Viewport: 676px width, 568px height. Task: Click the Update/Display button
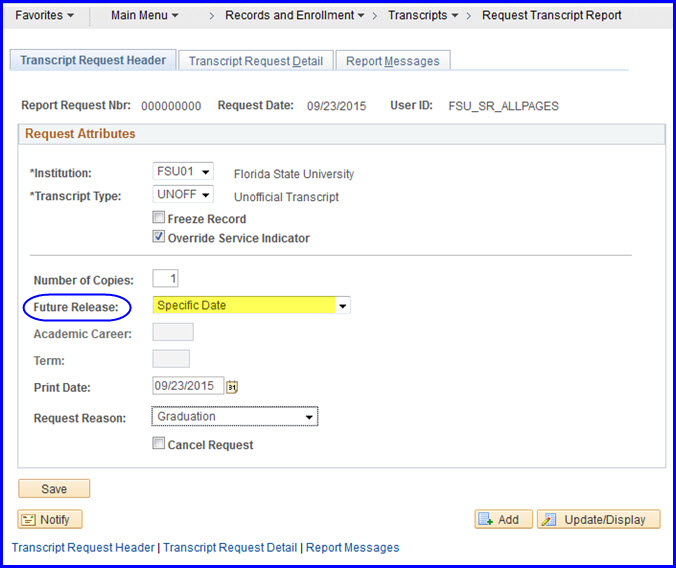pyautogui.click(x=598, y=519)
